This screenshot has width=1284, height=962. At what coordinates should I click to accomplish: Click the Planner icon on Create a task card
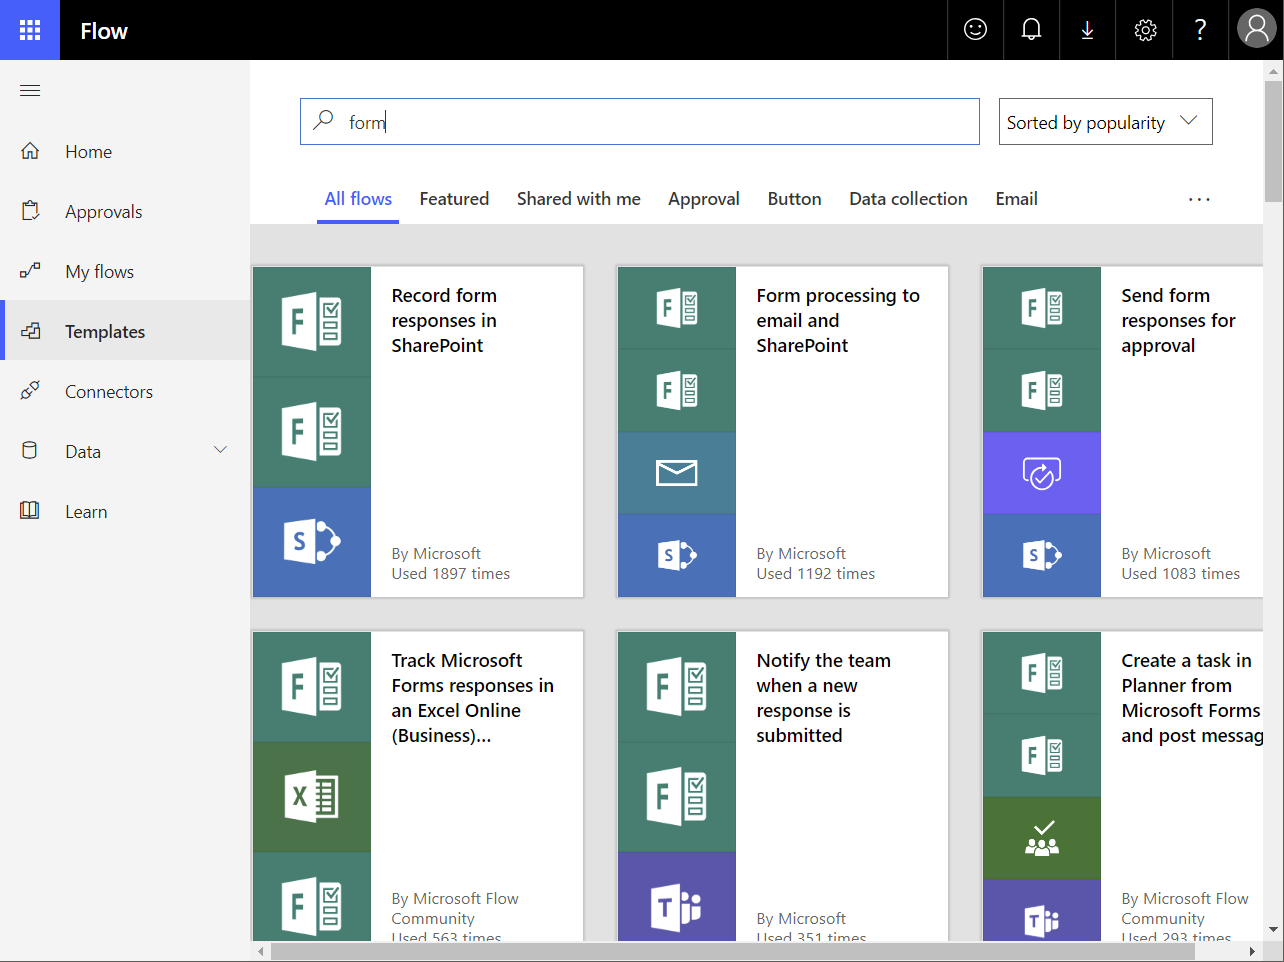(1041, 838)
